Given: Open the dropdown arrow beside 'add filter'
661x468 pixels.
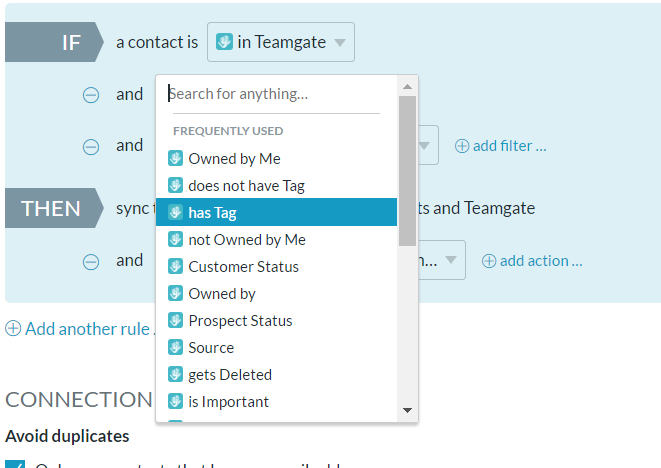Looking at the screenshot, I should (x=425, y=145).
